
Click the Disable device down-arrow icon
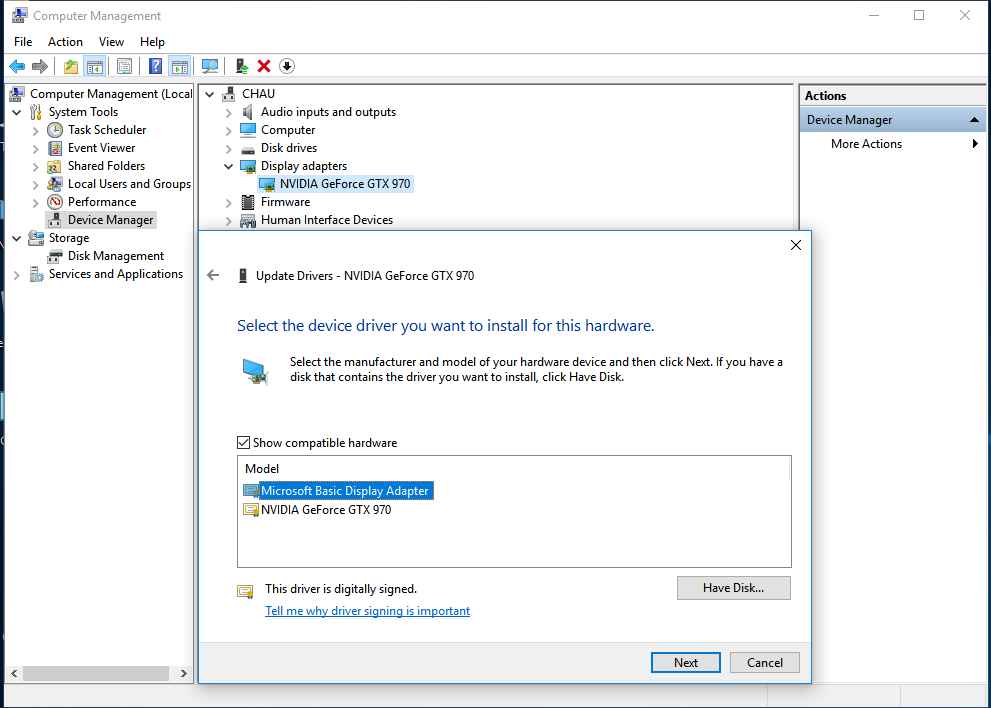tap(287, 66)
